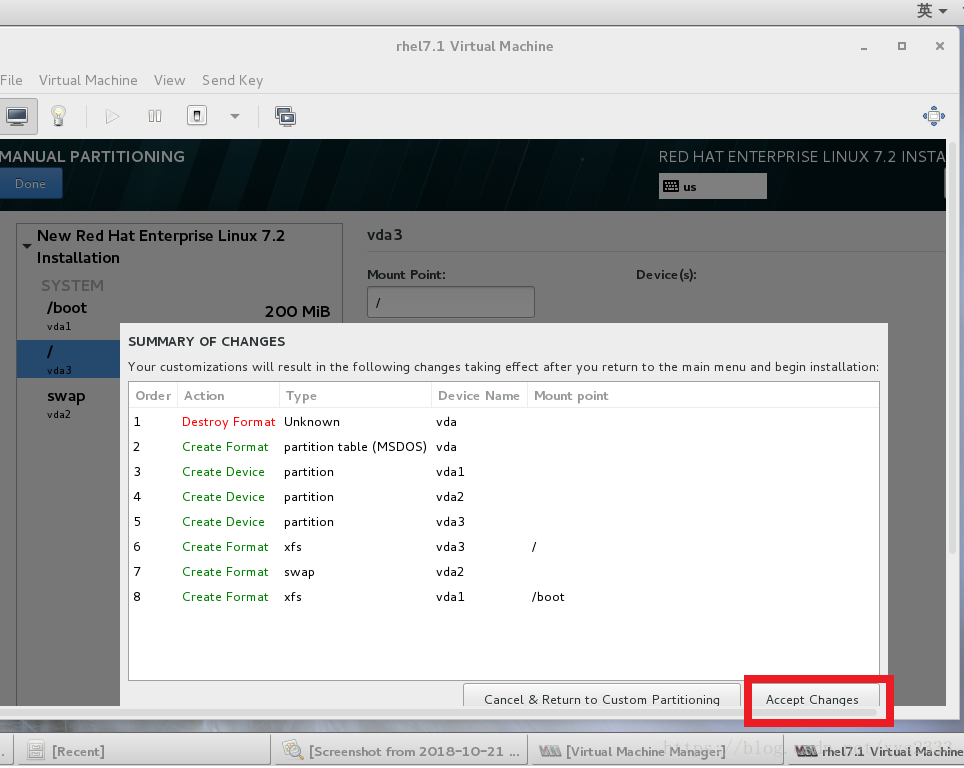964x768 pixels.
Task: Click the Type column header
Action: coord(355,395)
